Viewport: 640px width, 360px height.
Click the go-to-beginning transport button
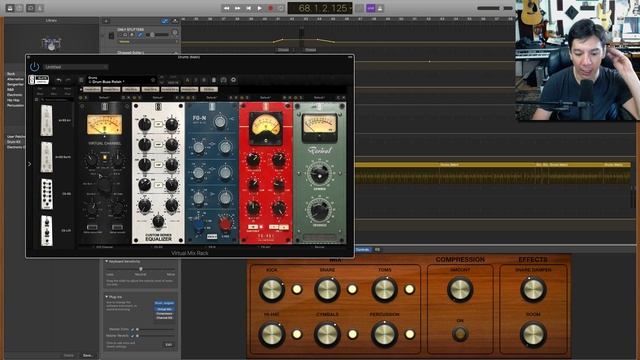[249, 8]
